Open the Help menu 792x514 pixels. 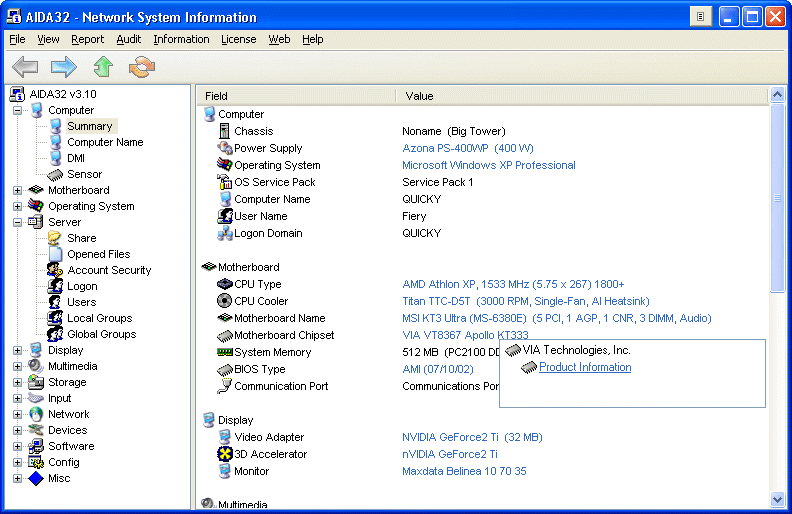click(x=313, y=39)
